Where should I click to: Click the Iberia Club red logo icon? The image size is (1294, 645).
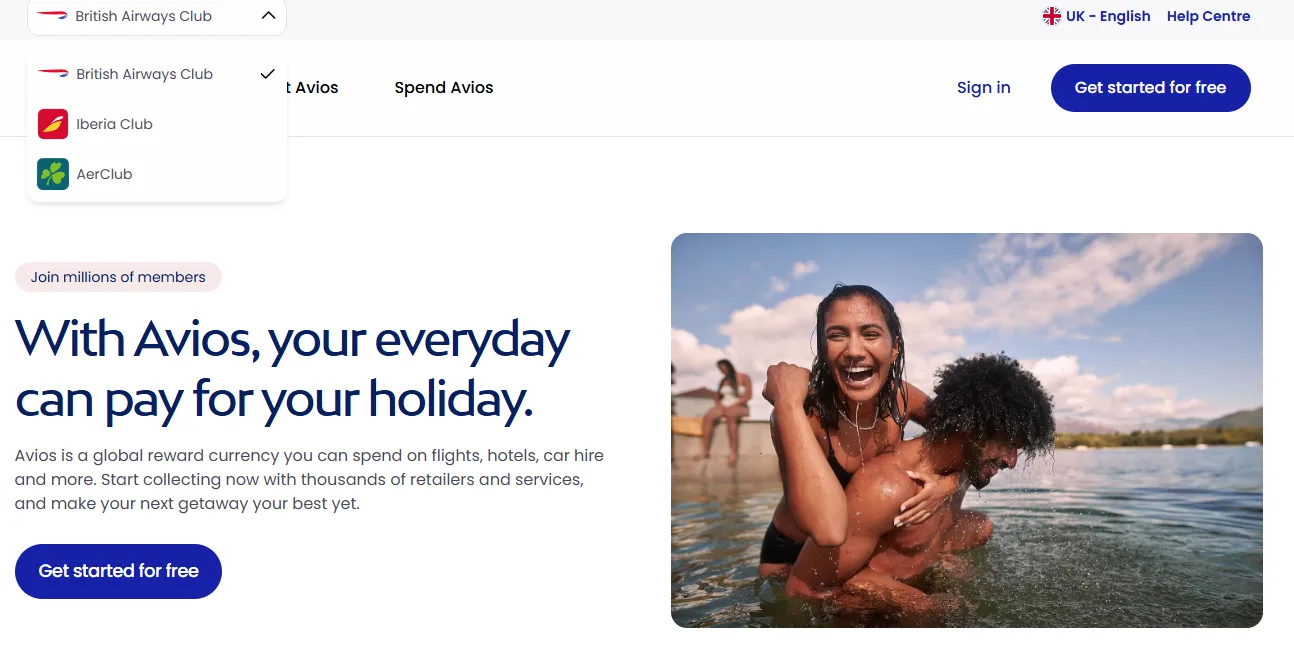pyautogui.click(x=53, y=124)
